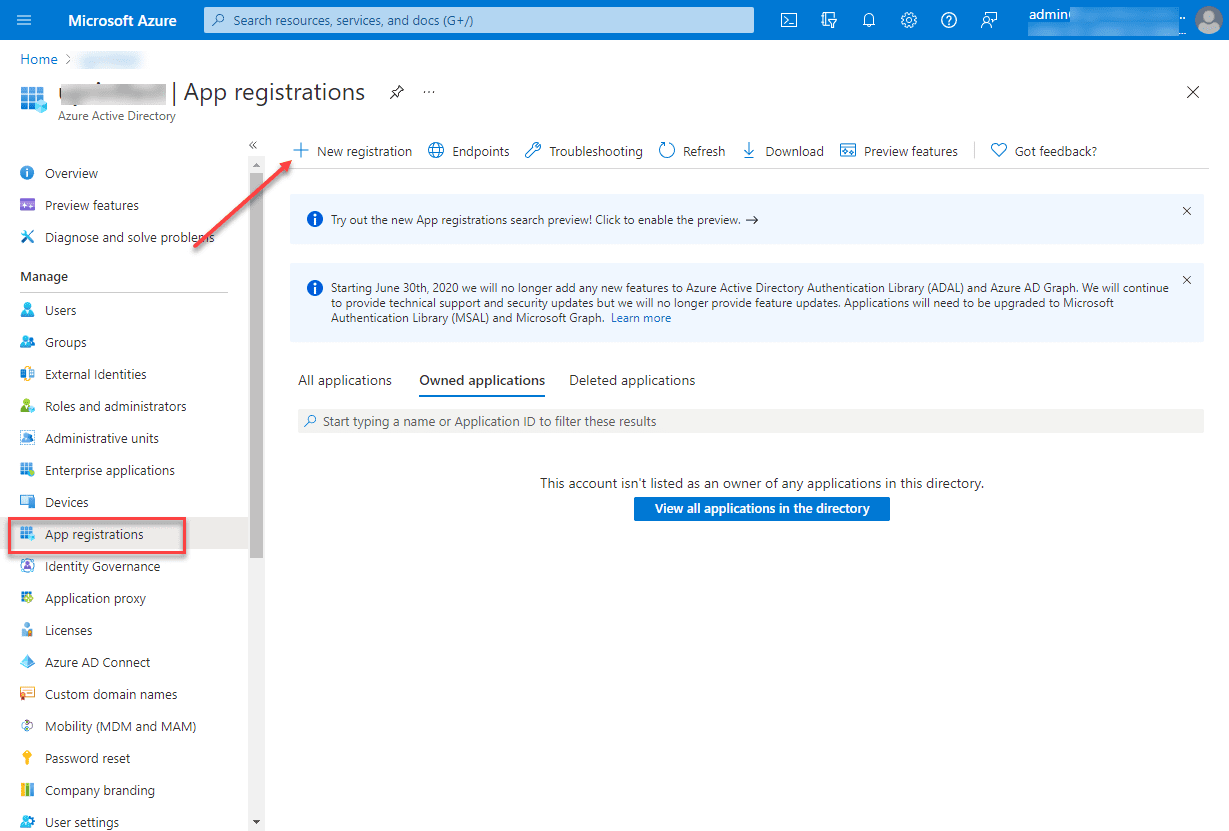Open the Directory and subscription filter icon
Image resolution: width=1229 pixels, height=831 pixels.
tap(828, 20)
